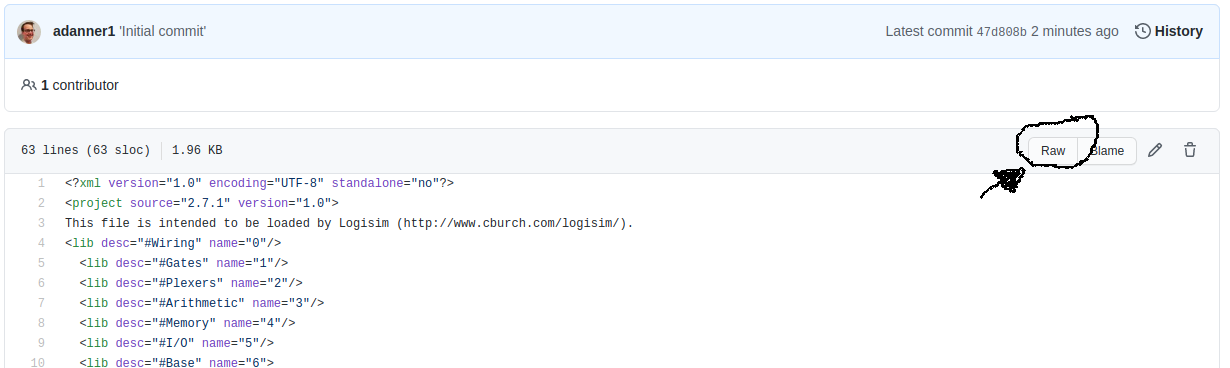Click the lib desc="#Arithmetic" line
The image size is (1230, 368).
coord(202,303)
